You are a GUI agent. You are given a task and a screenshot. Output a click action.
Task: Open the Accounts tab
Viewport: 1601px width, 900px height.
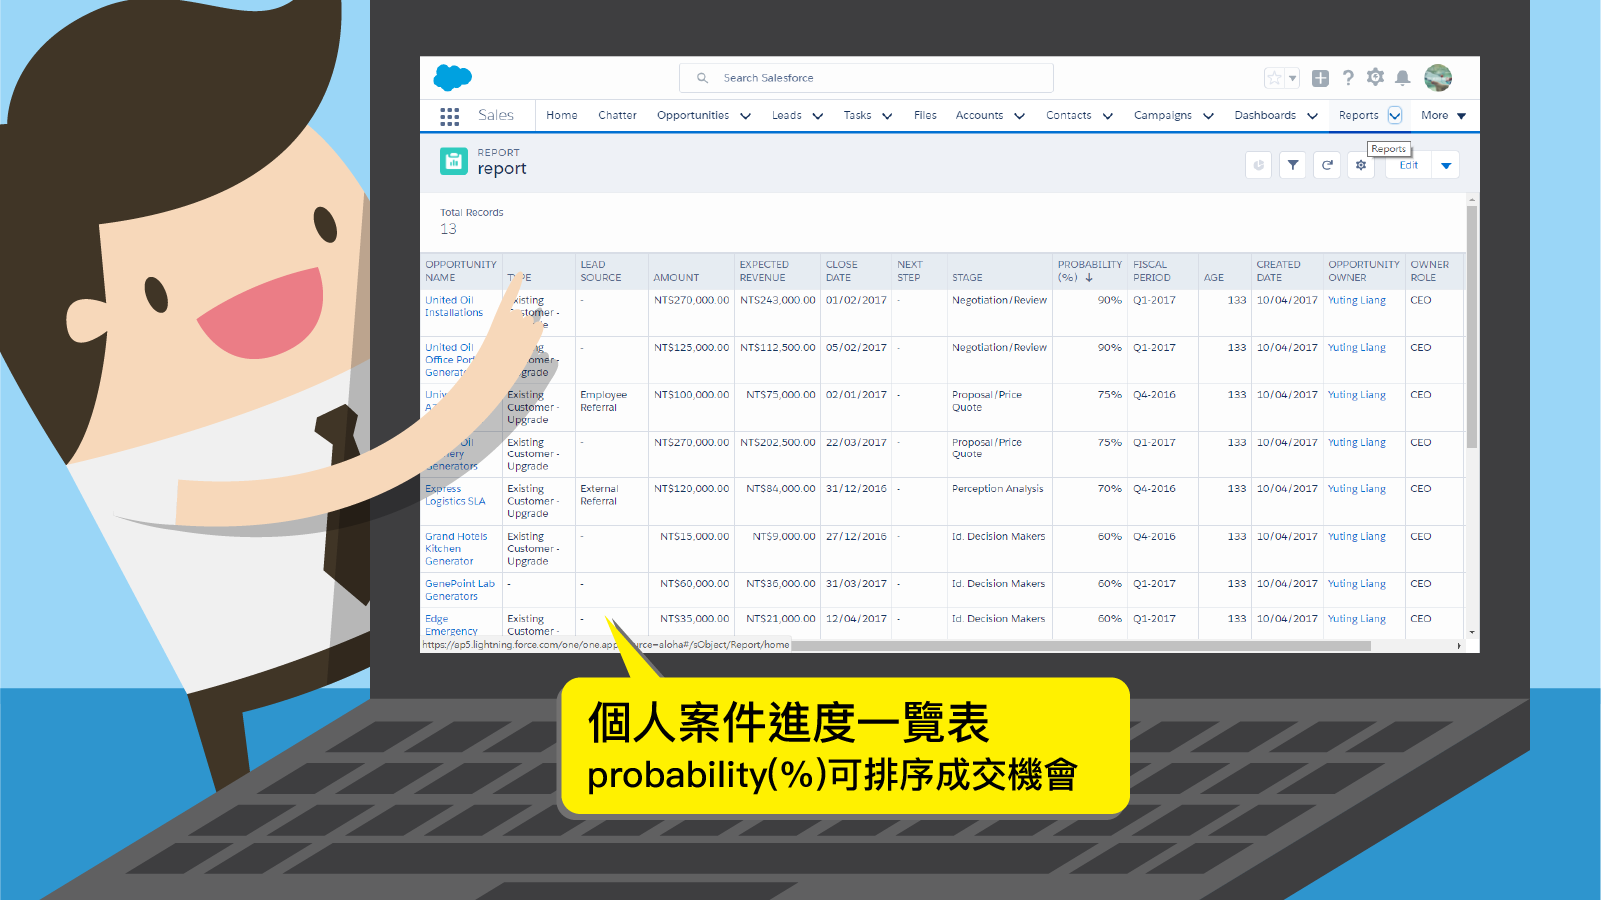pyautogui.click(x=979, y=116)
